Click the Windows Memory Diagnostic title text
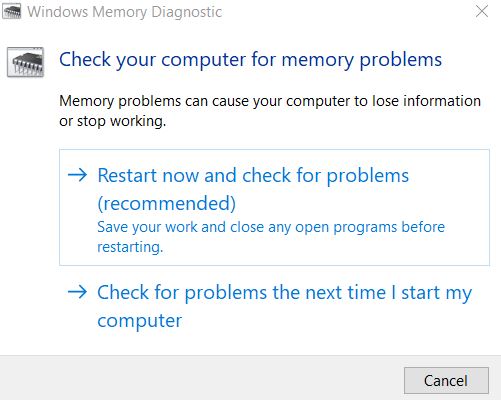The width and height of the screenshot is (501, 400). 124,12
